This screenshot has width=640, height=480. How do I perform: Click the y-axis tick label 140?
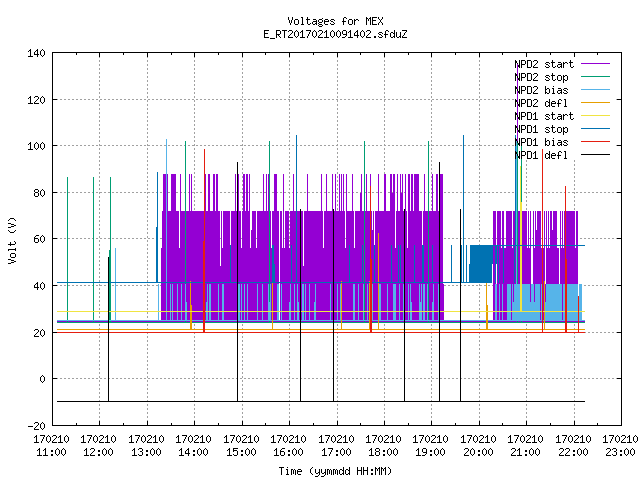point(36,53)
